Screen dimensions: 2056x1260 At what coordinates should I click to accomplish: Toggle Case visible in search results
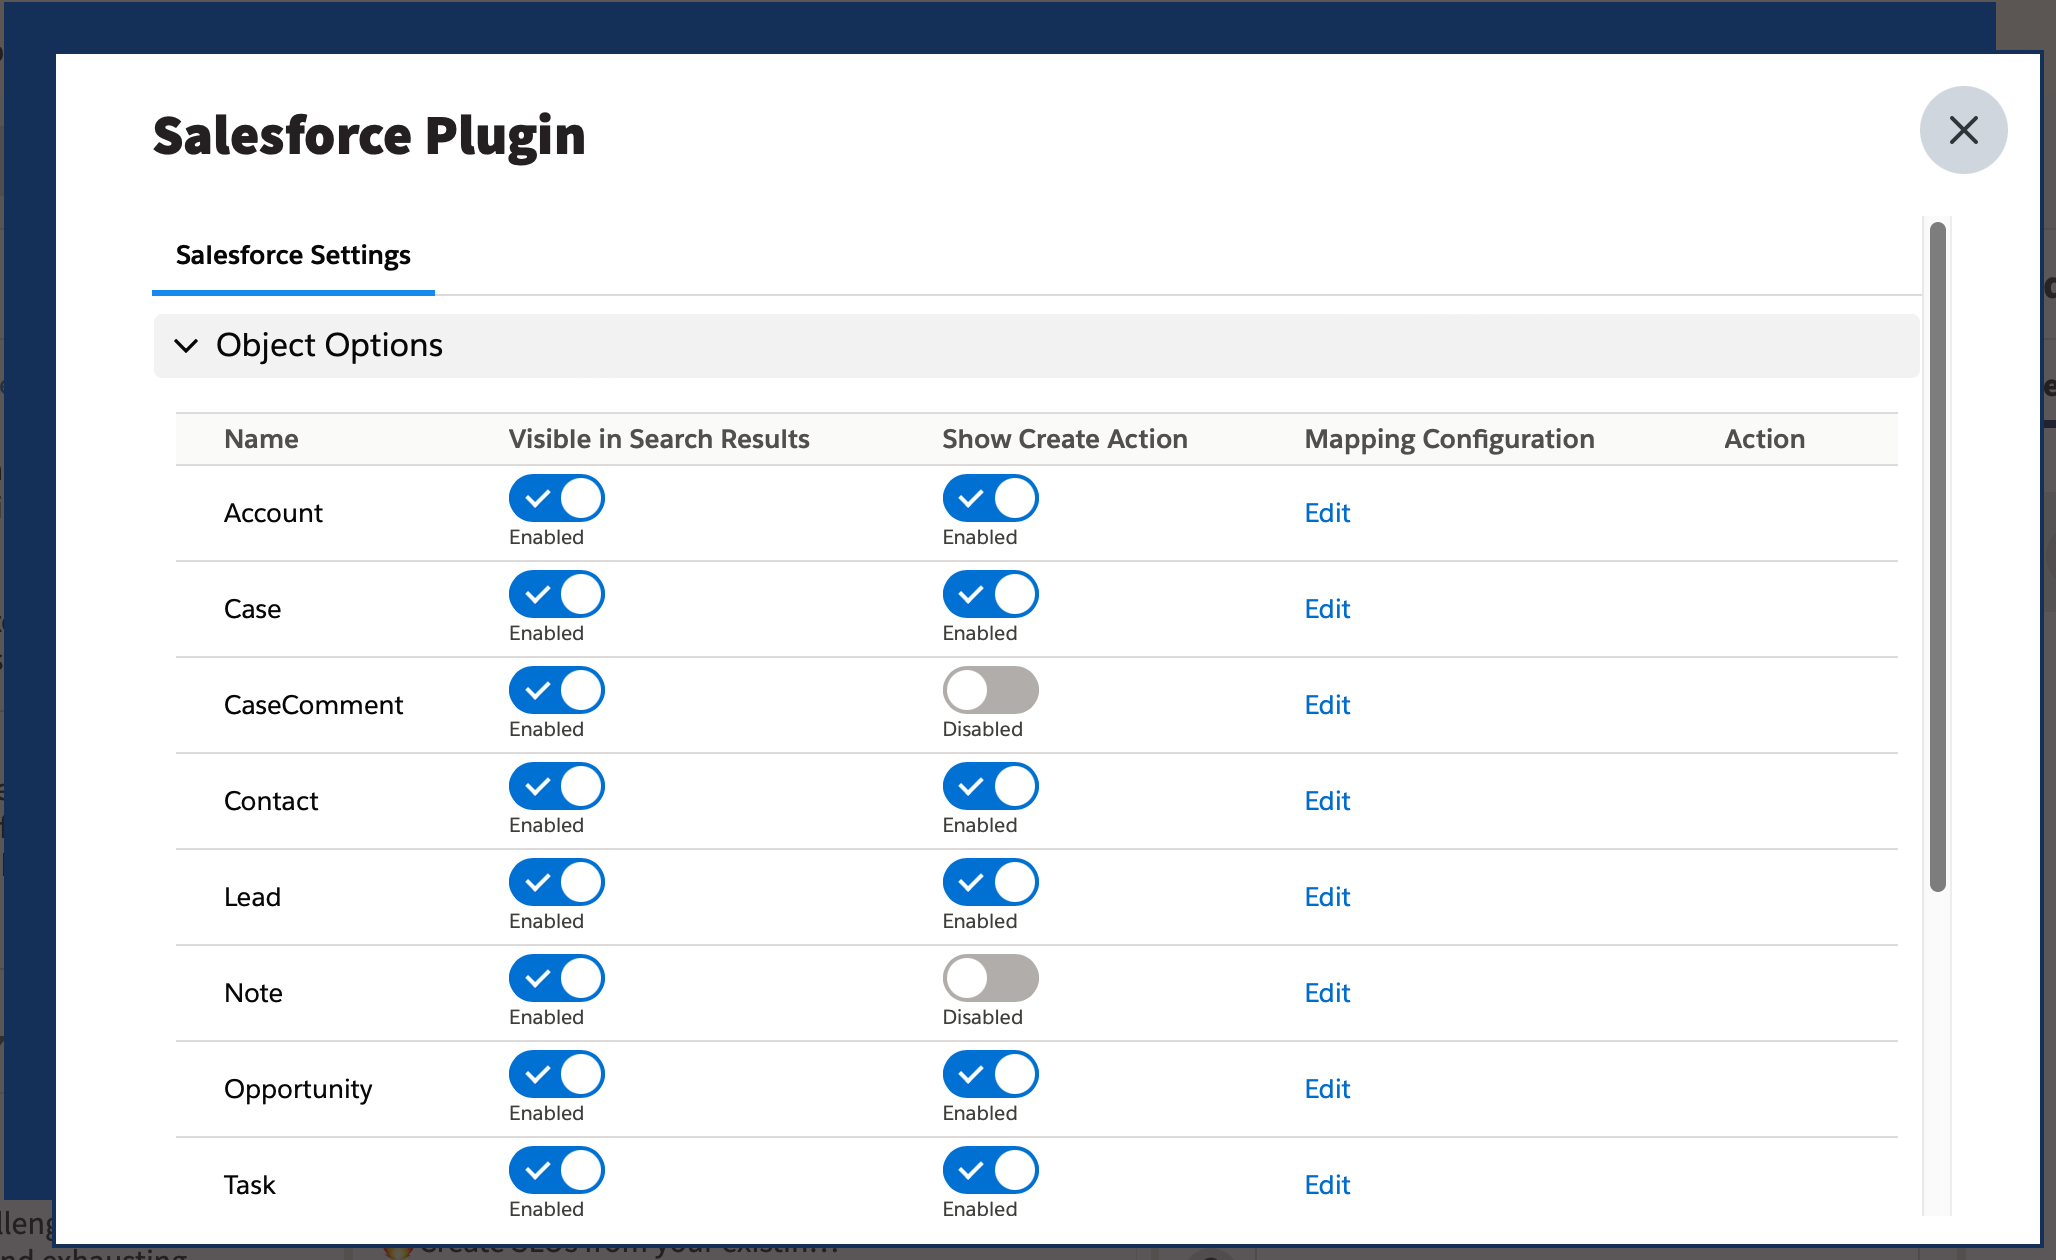(556, 594)
